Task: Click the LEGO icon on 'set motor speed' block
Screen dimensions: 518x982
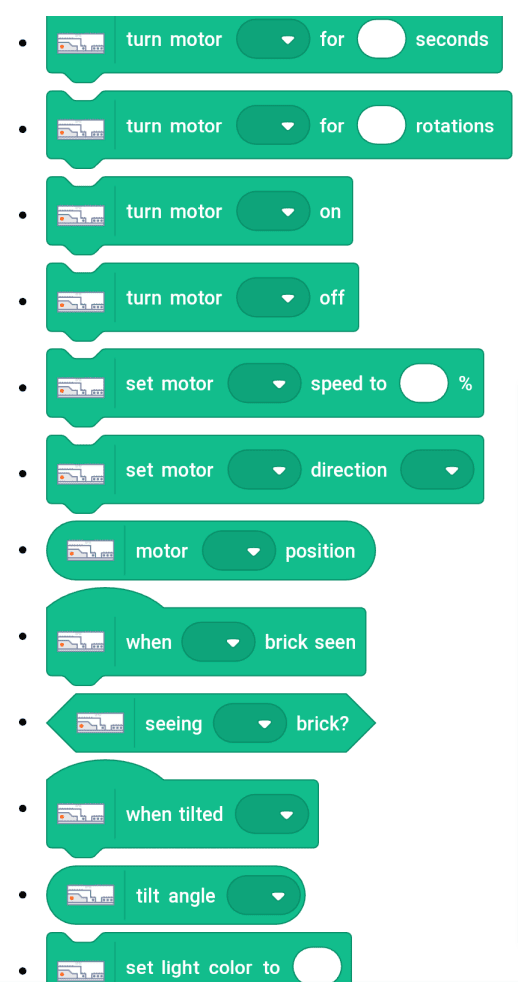Action: pos(81,388)
